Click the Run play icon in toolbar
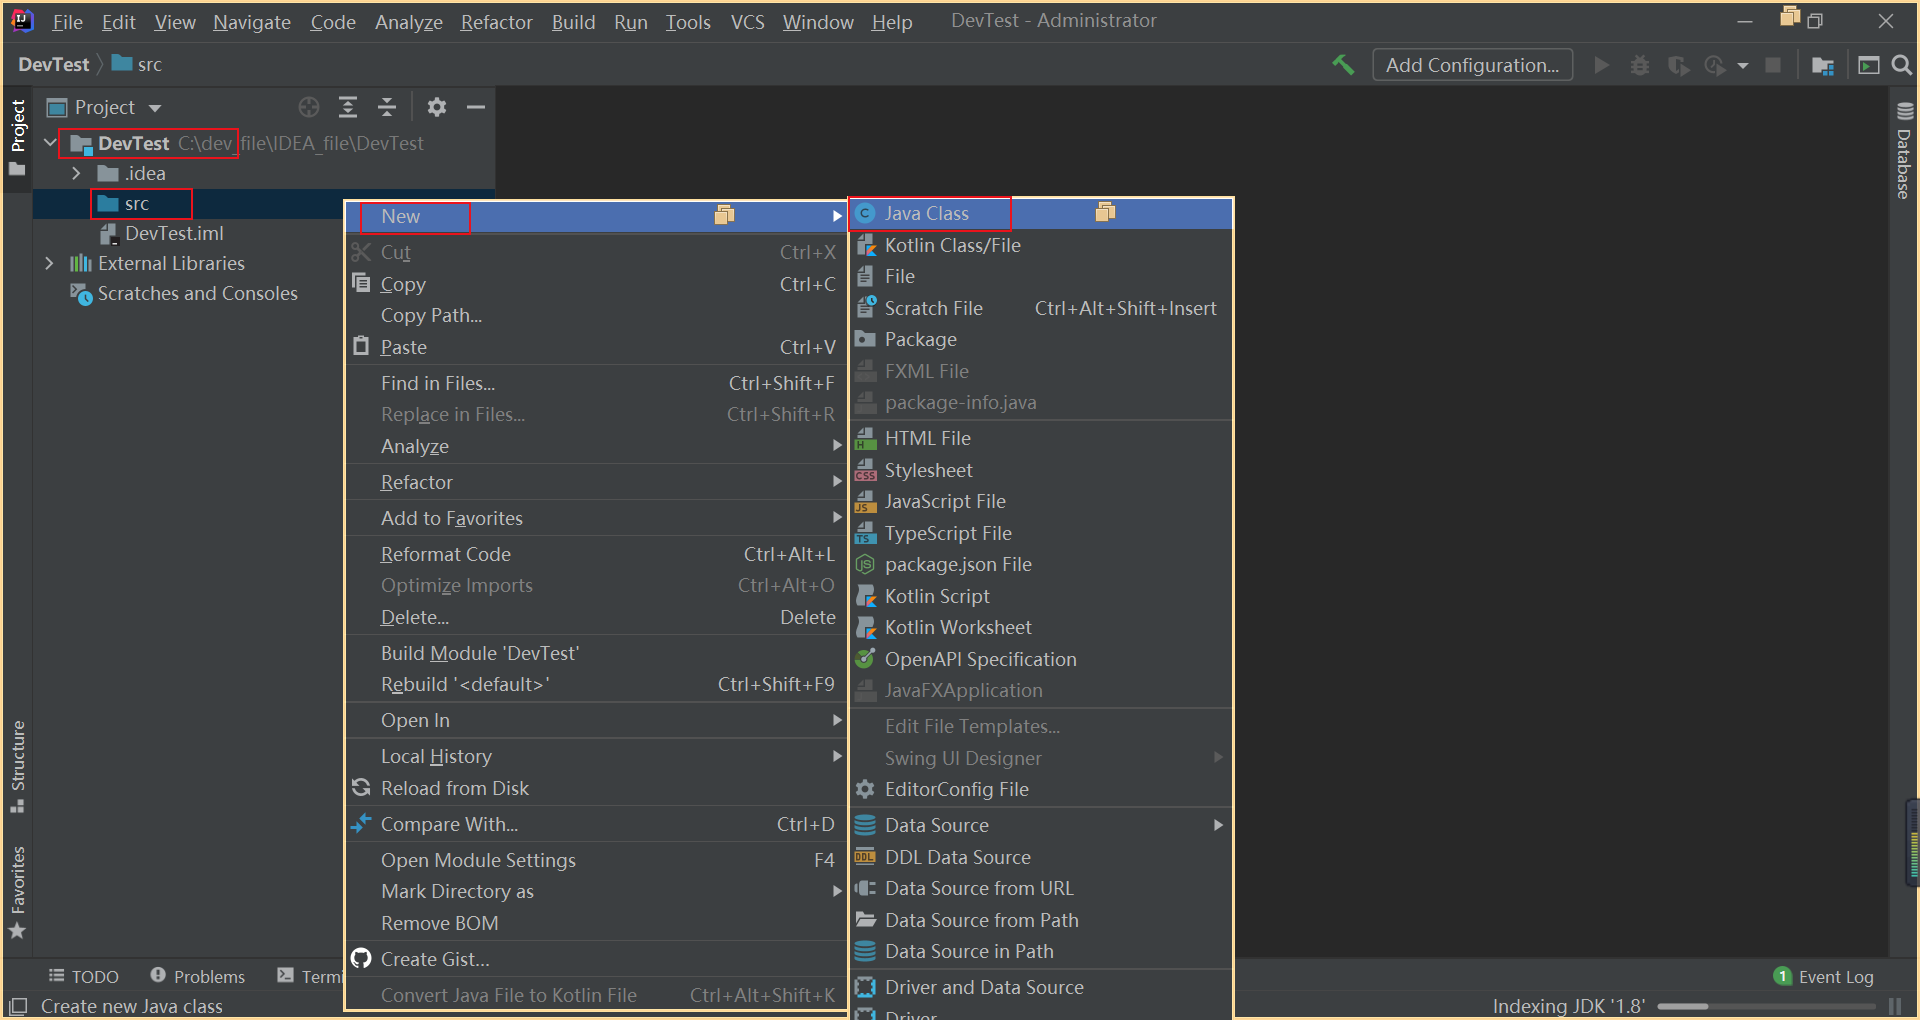This screenshot has width=1920, height=1020. point(1602,65)
